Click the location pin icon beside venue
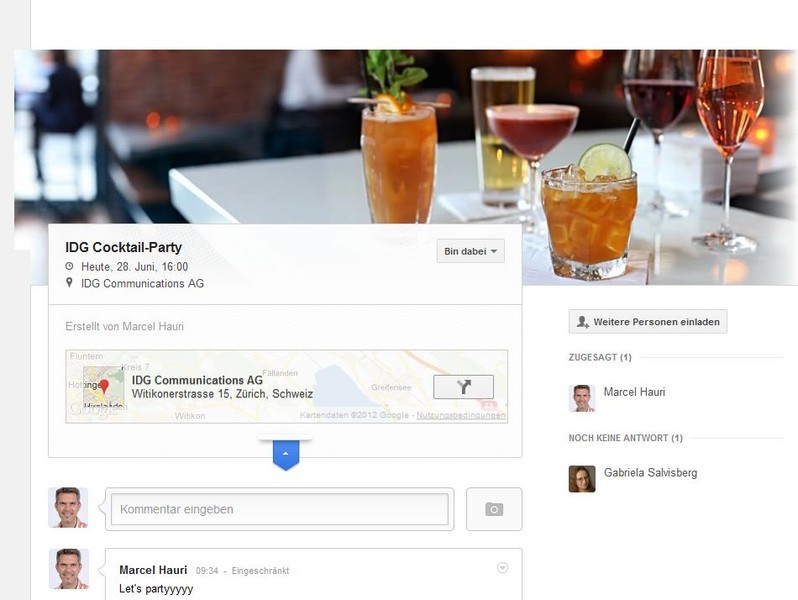The height and width of the screenshot is (600, 798). pos(69,282)
